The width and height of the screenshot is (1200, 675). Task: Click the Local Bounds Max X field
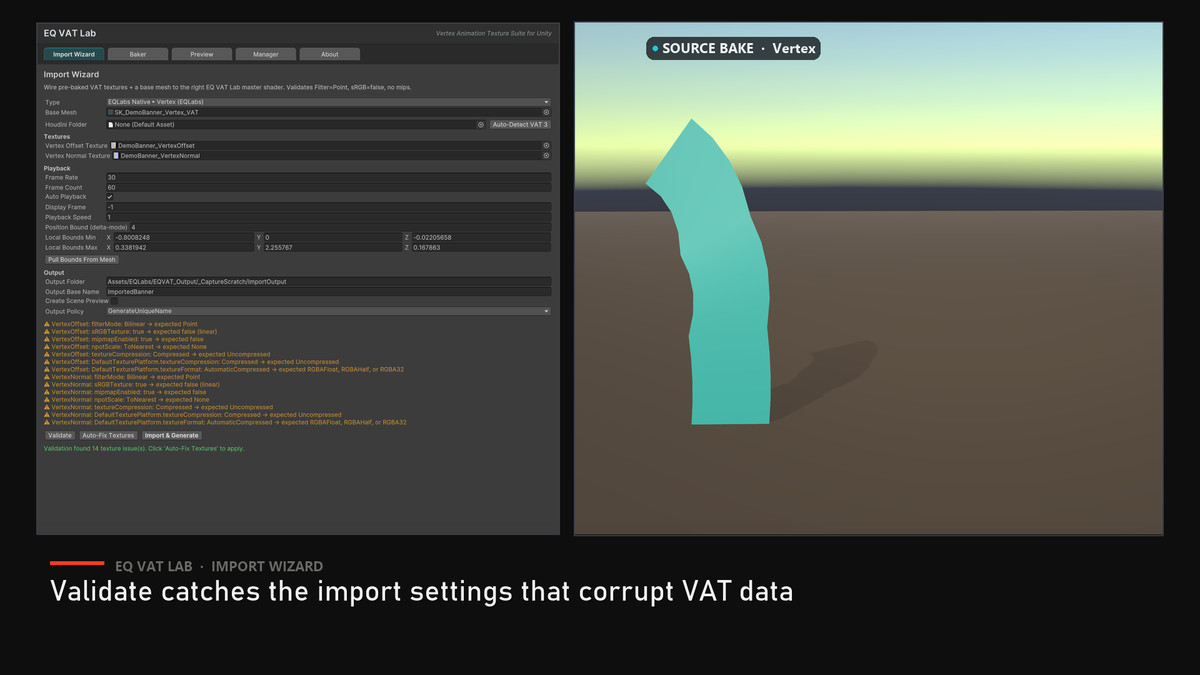pyautogui.click(x=183, y=247)
